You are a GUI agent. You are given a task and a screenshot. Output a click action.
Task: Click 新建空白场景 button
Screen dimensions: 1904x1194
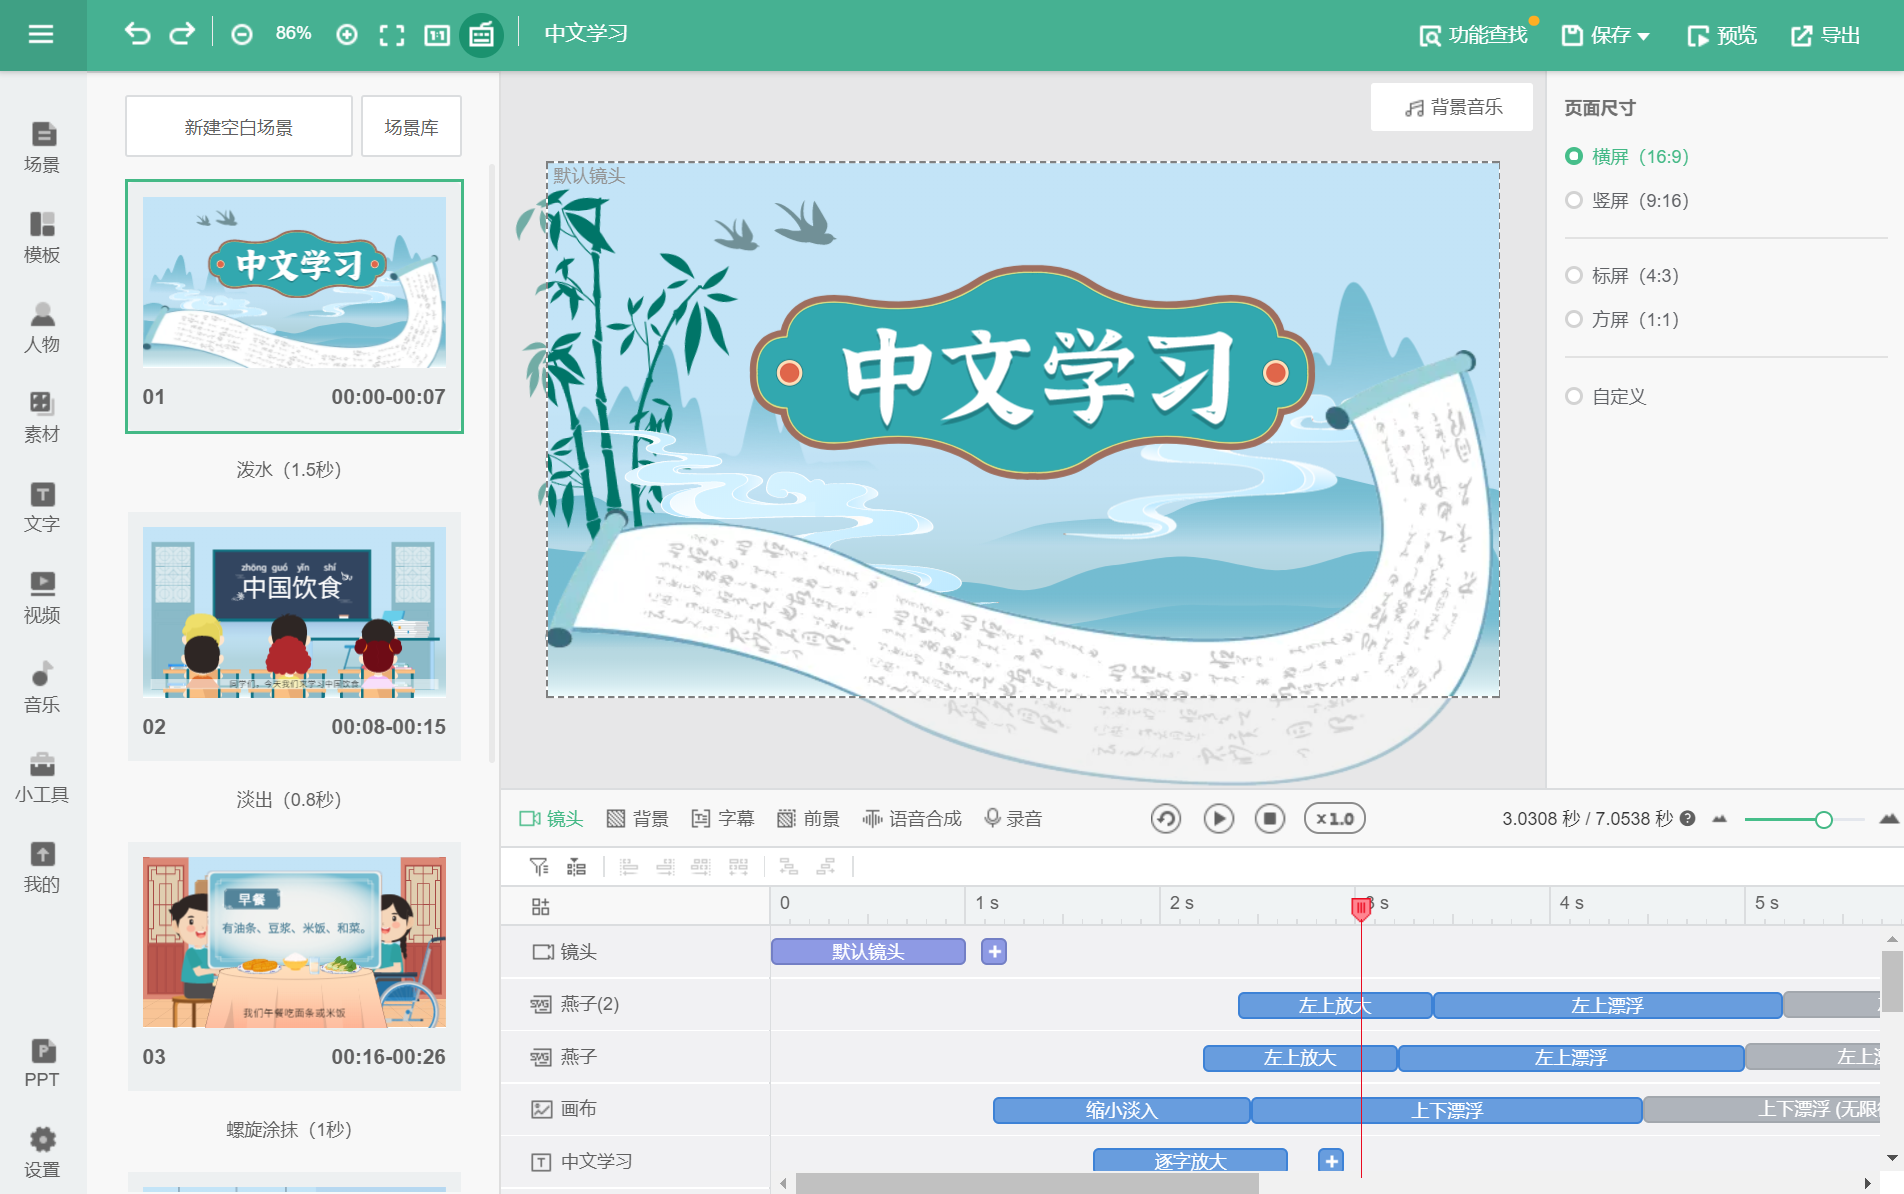[x=239, y=127]
